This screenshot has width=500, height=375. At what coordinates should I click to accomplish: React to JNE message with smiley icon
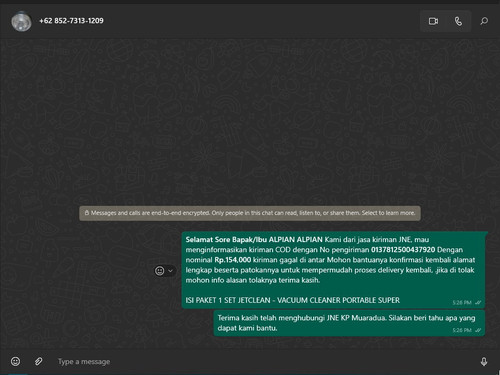(160, 271)
